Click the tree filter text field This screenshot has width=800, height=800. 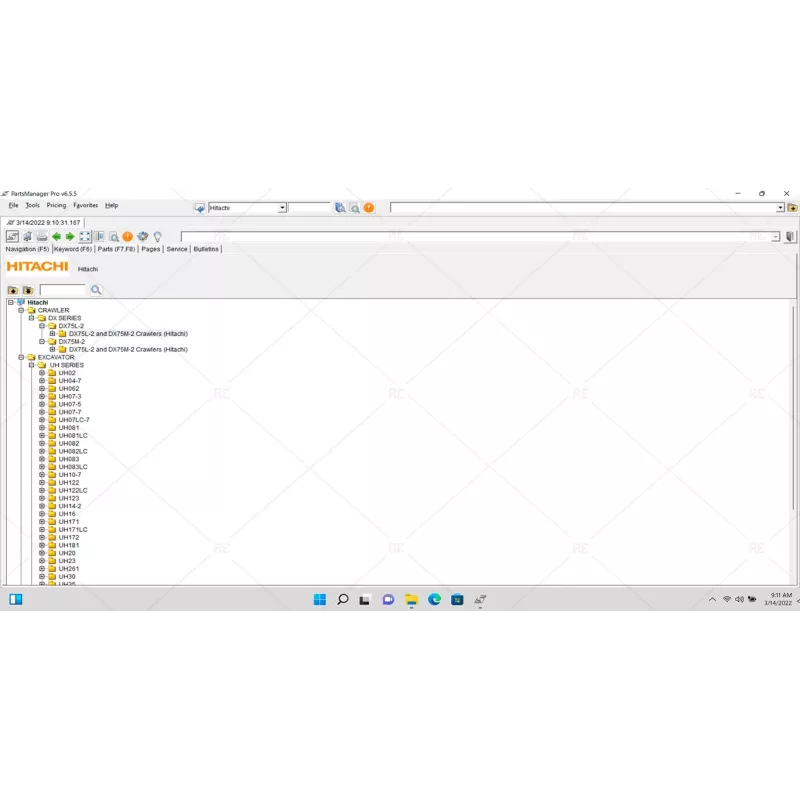tap(62, 290)
